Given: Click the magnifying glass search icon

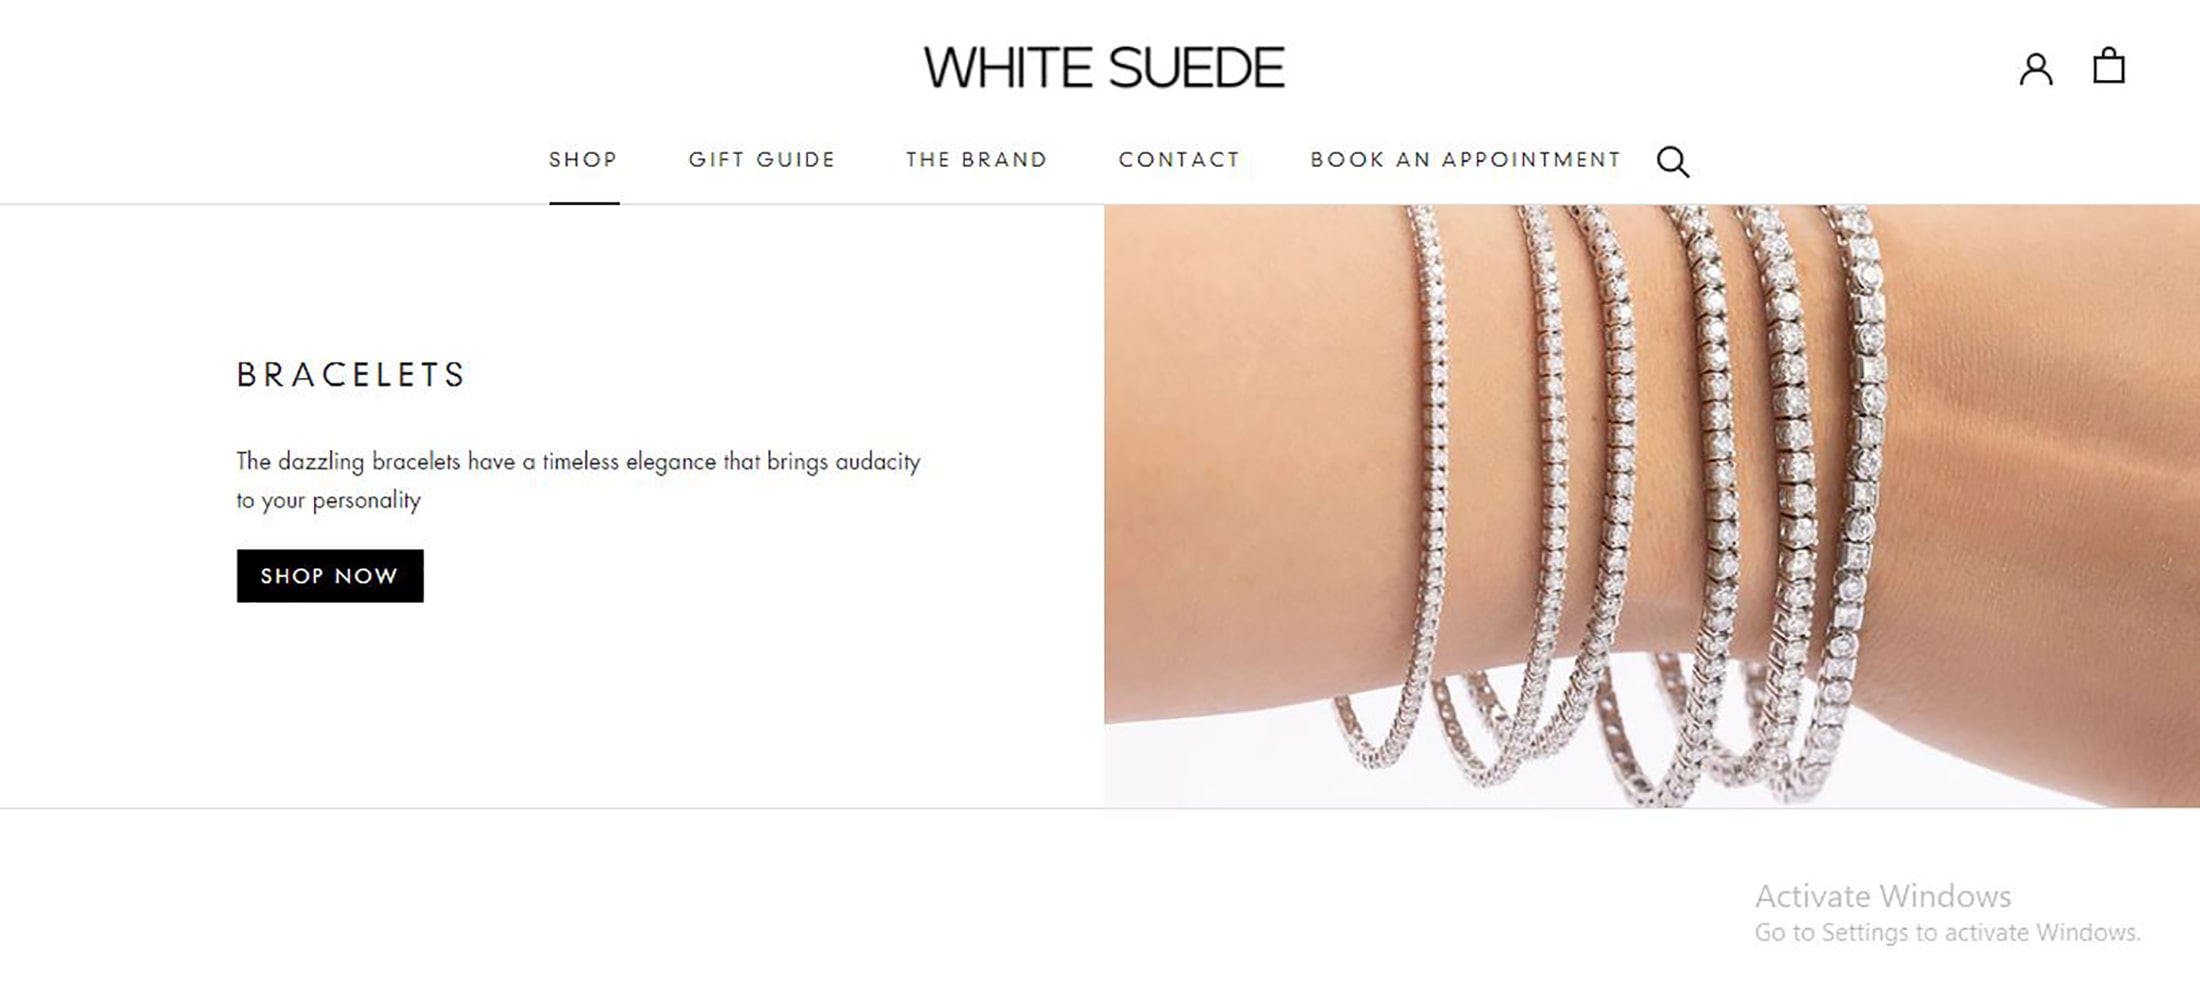Looking at the screenshot, I should [x=1673, y=162].
